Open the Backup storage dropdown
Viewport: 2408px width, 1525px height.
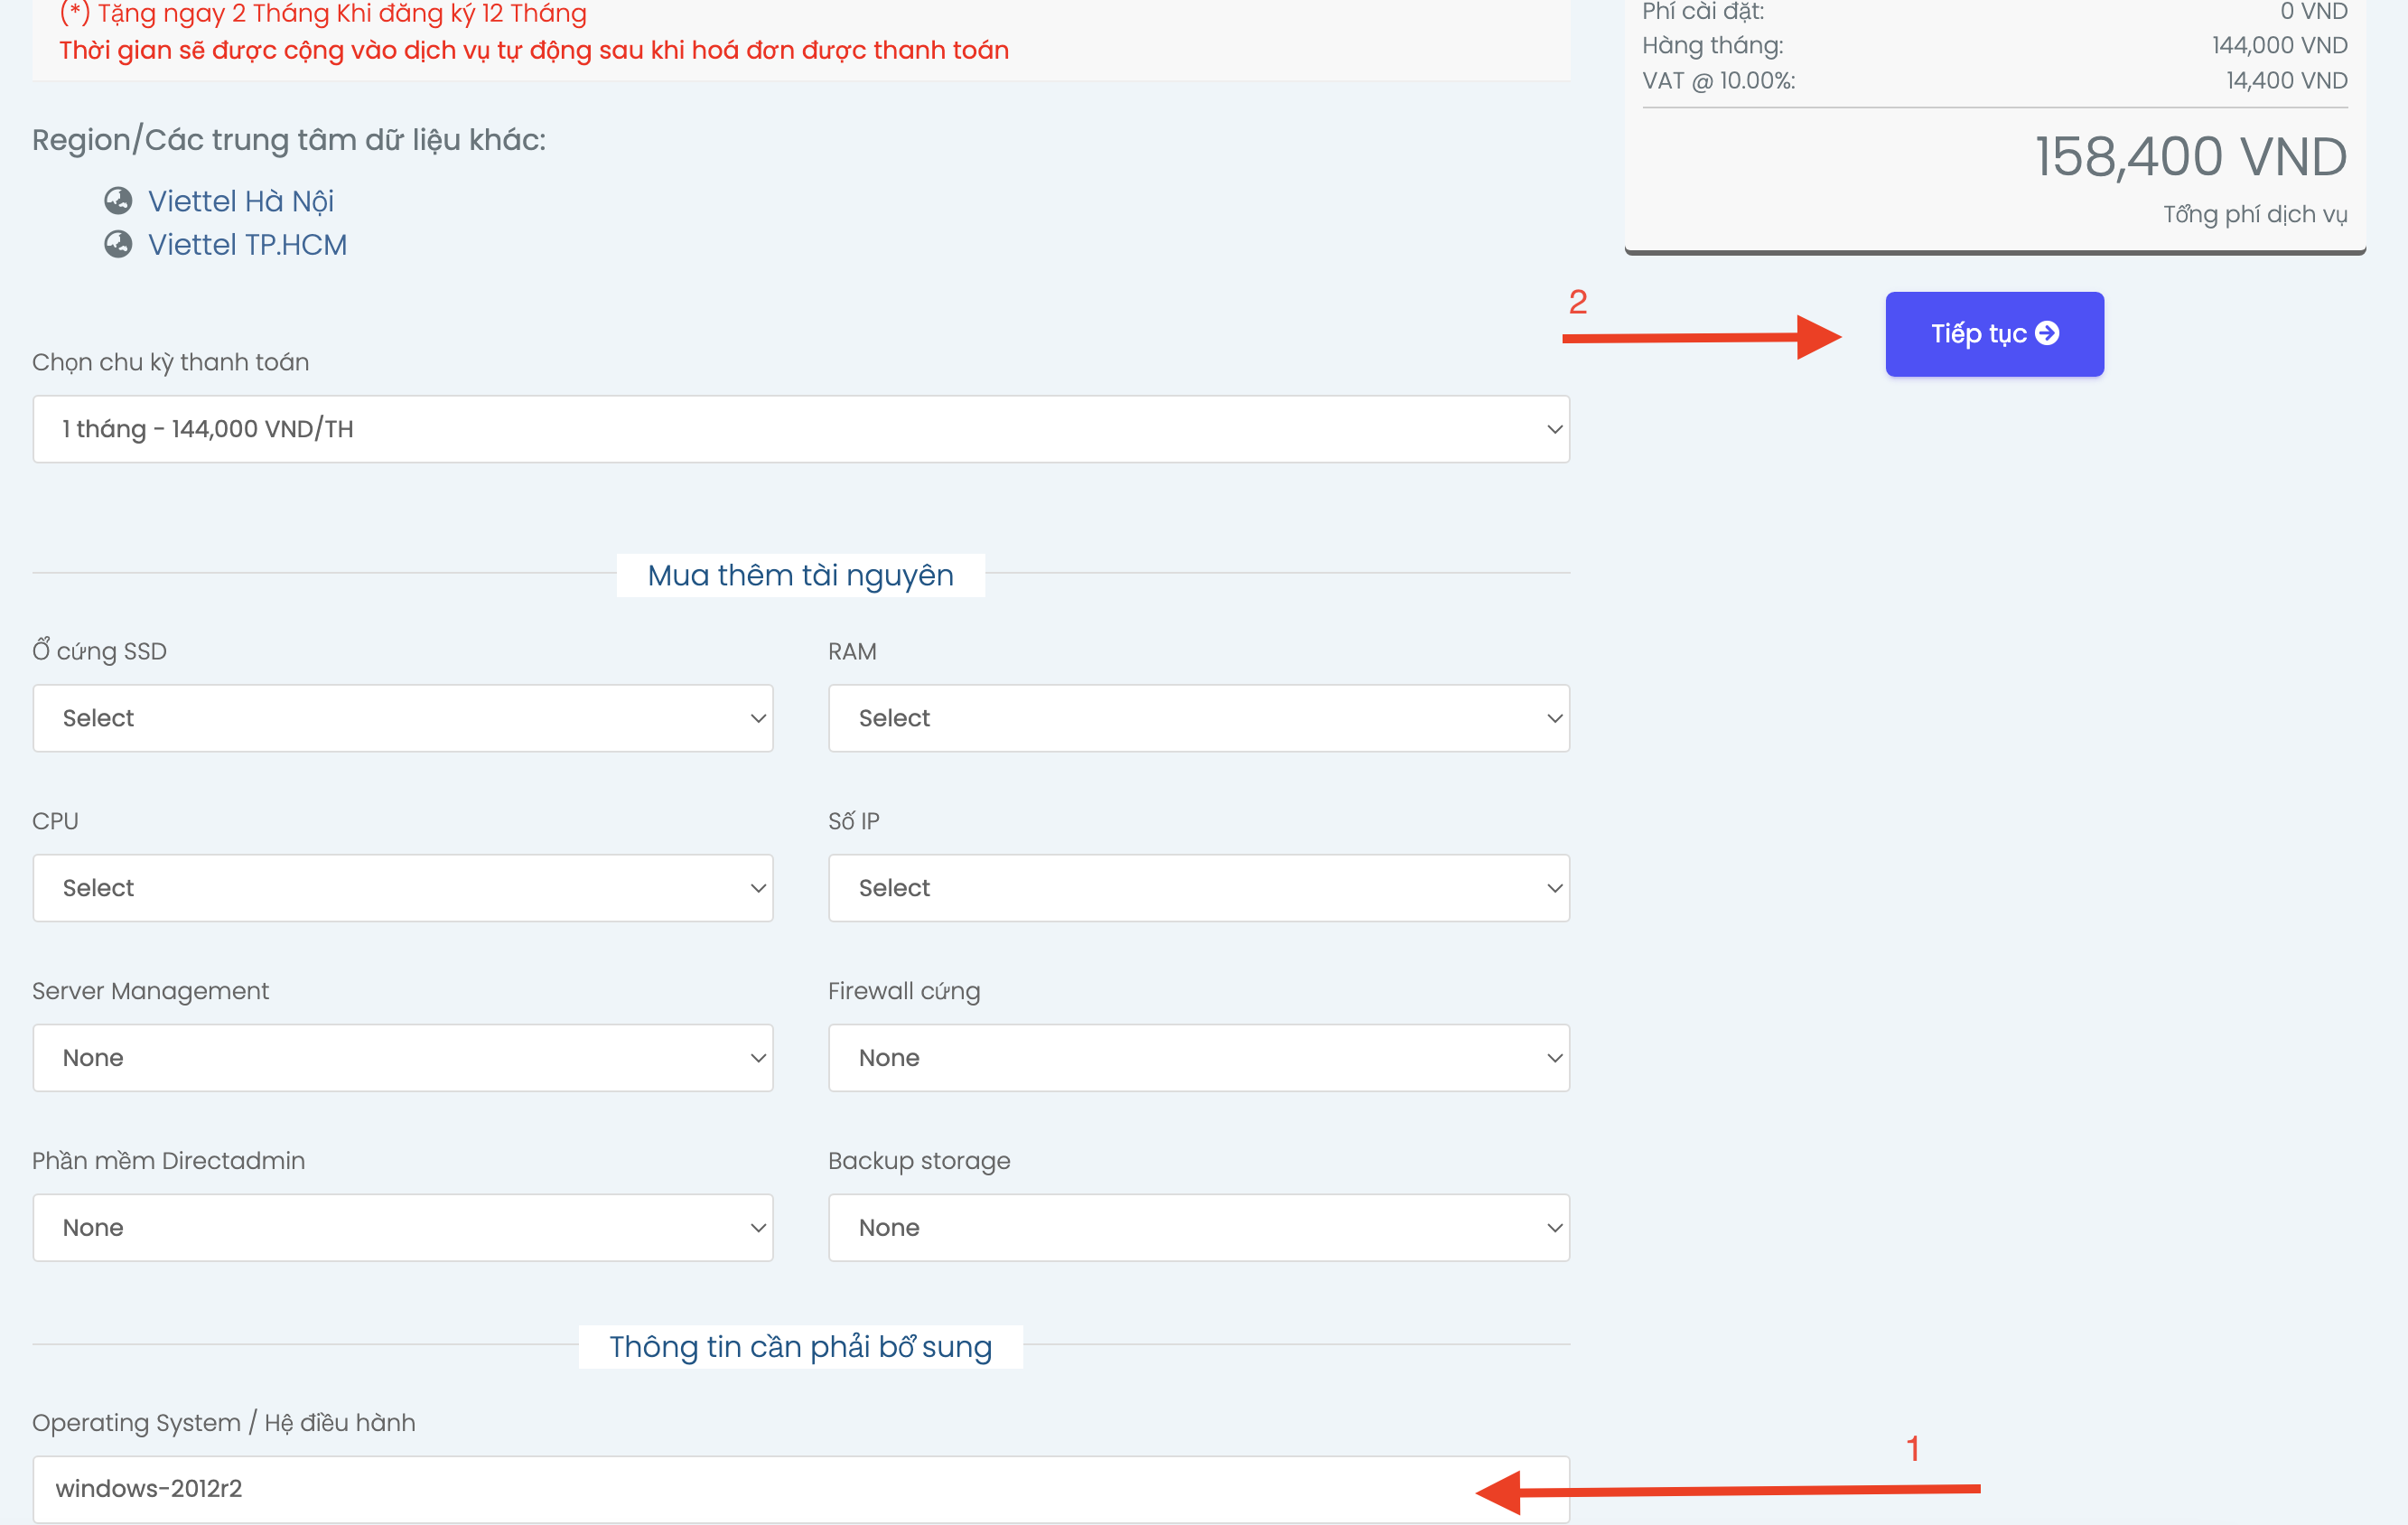(x=1198, y=1228)
